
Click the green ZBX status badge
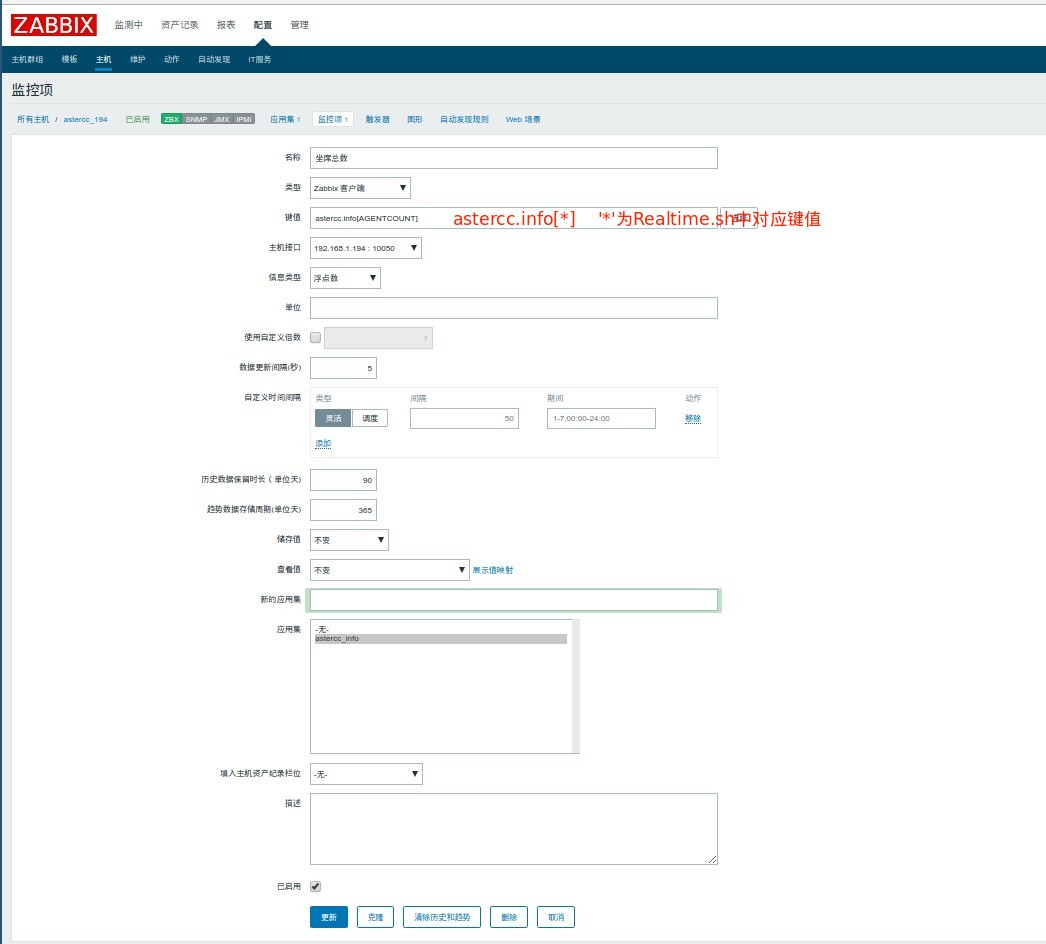point(172,119)
